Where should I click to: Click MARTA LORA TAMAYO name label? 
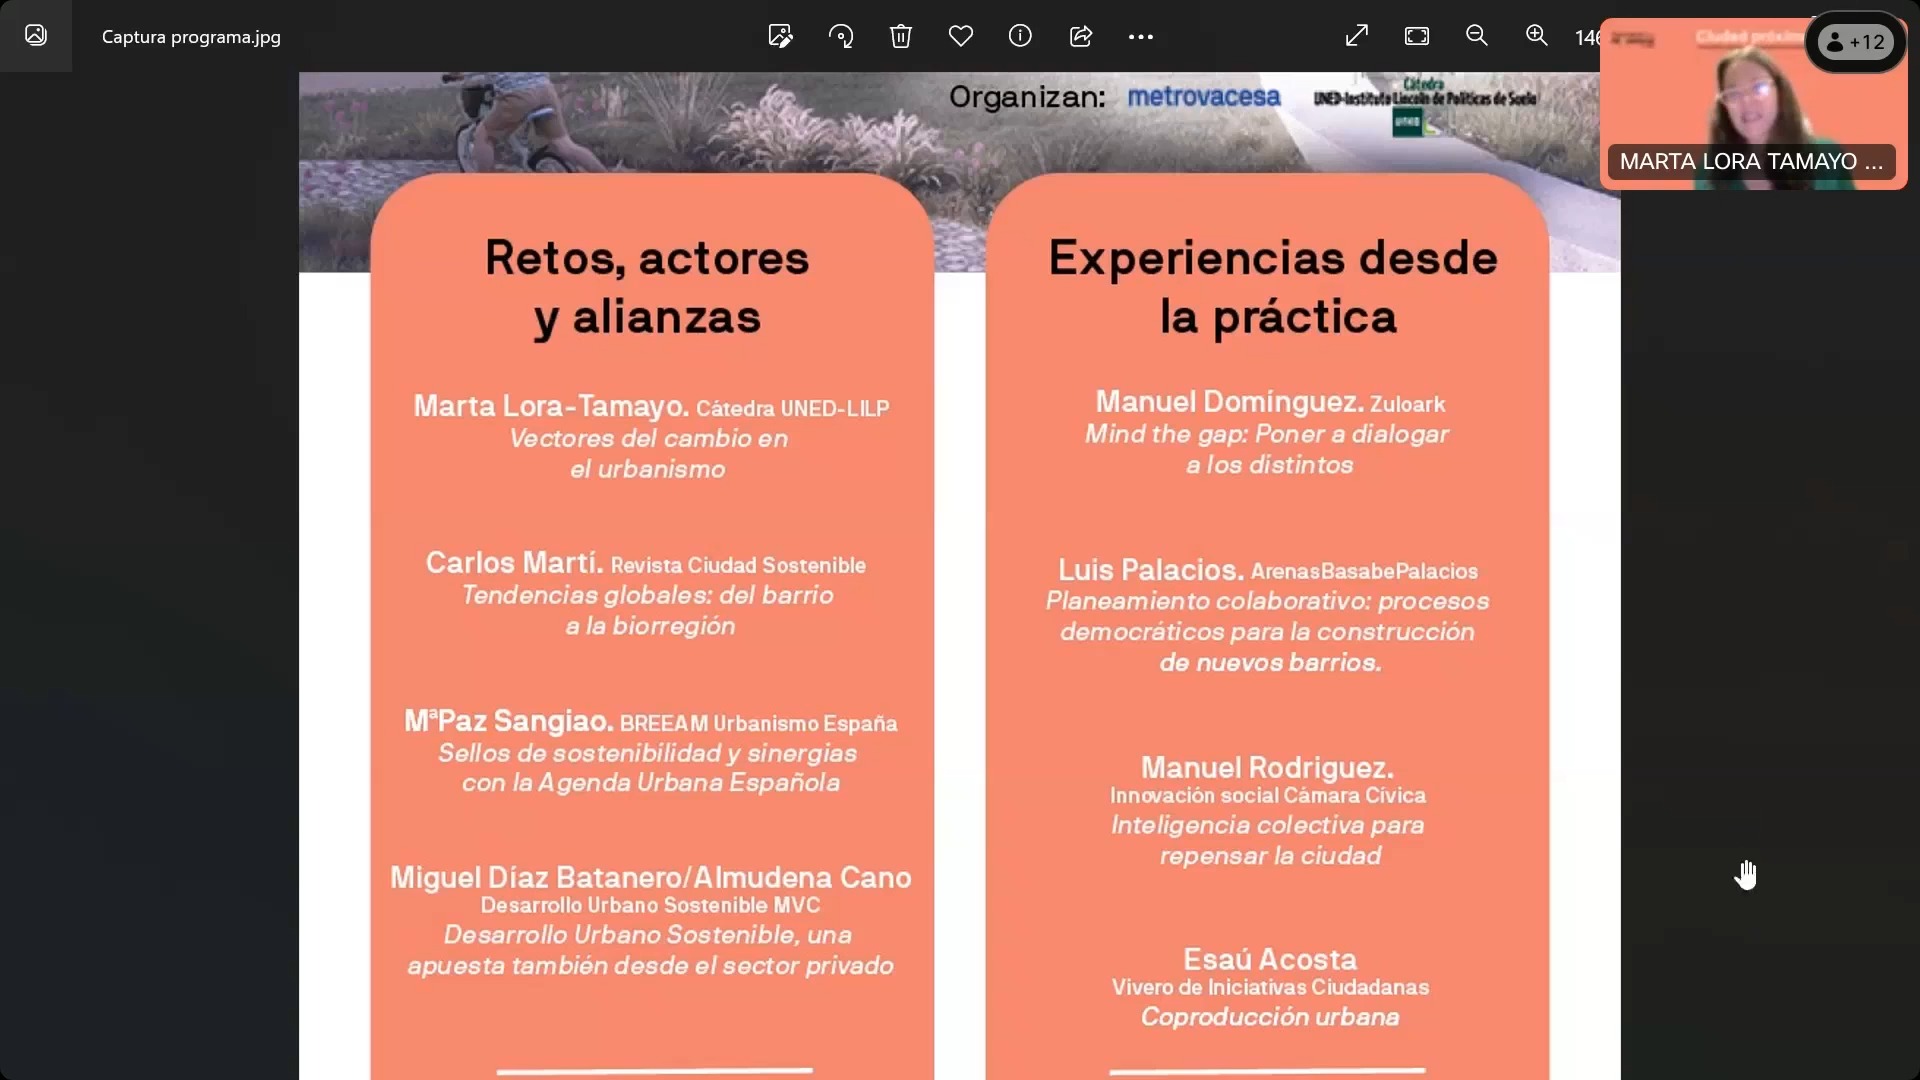click(1750, 161)
